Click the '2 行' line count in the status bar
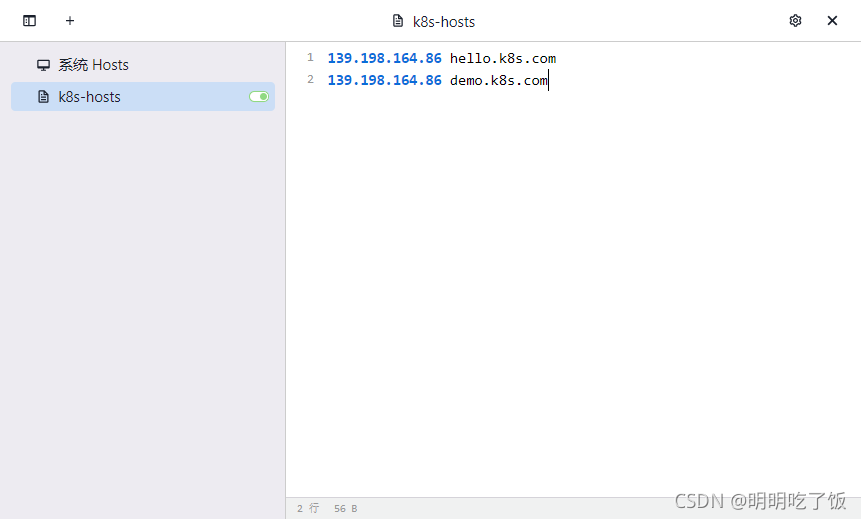The image size is (861, 519). pos(308,509)
